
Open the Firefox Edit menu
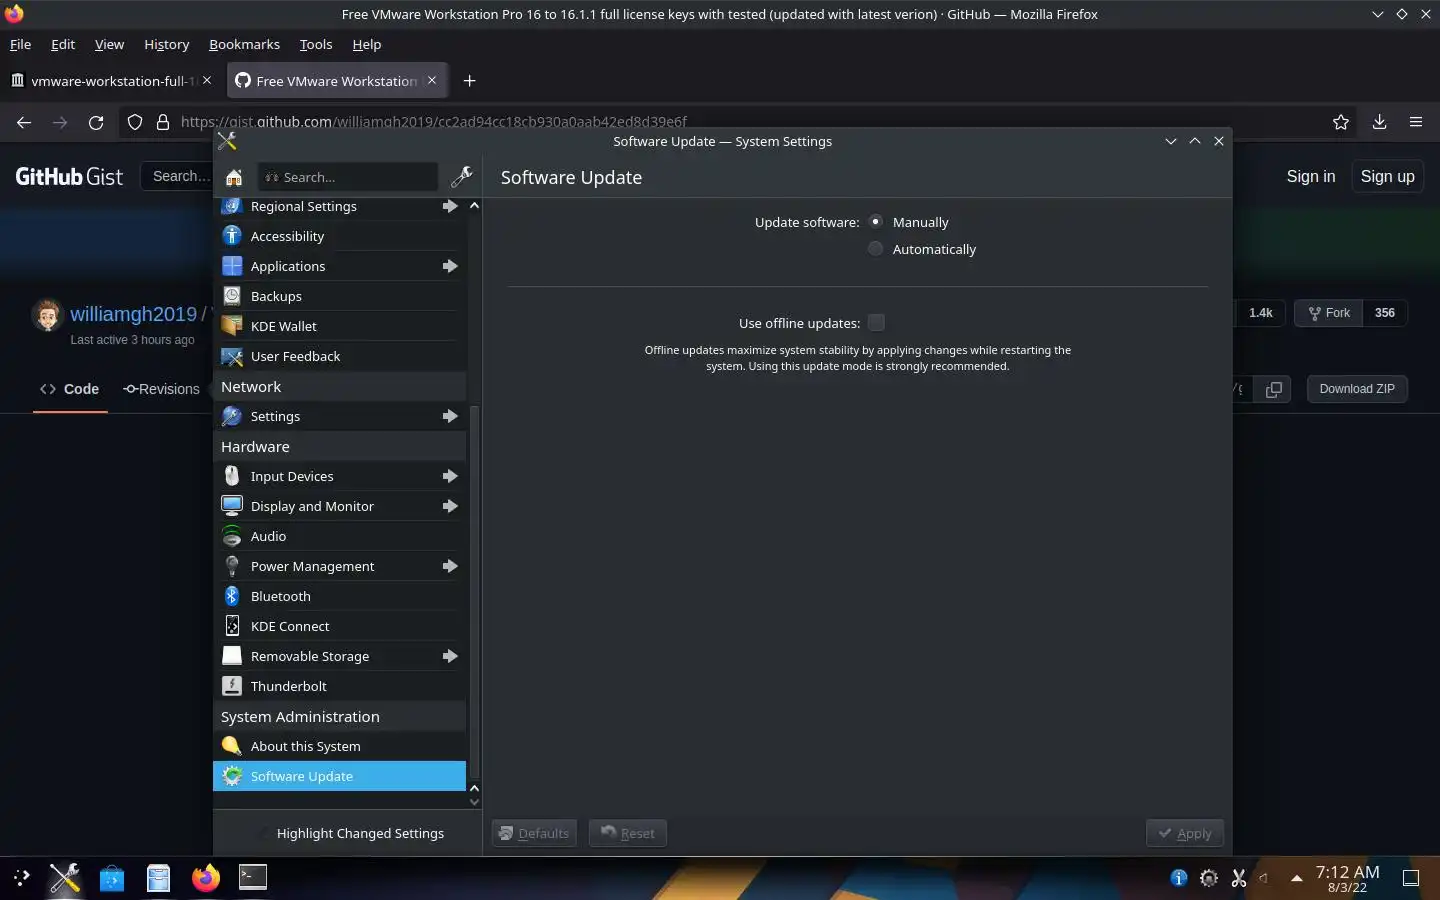pyautogui.click(x=63, y=44)
